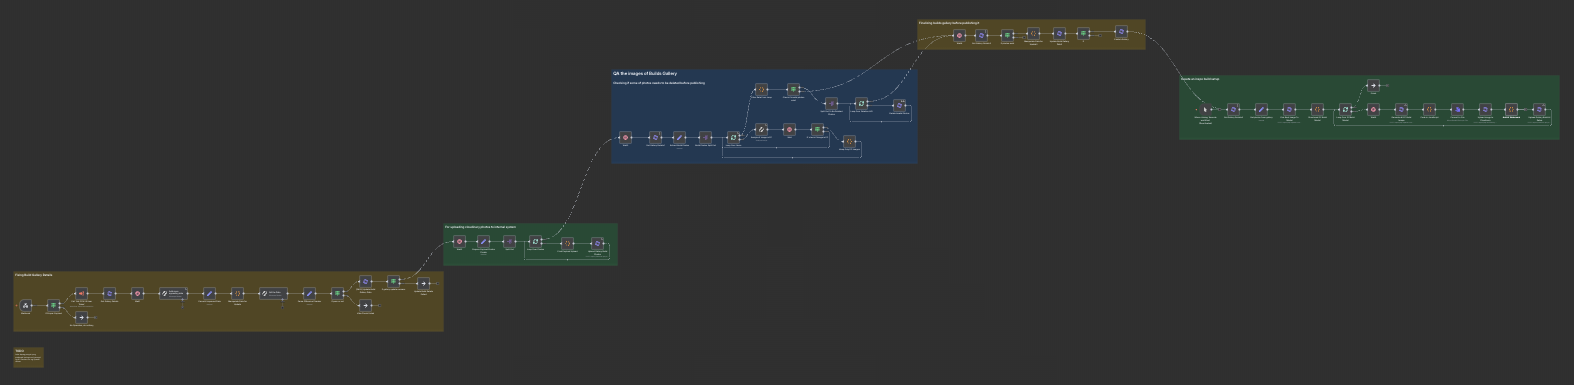This screenshot has width=1574, height=385.
Task: Open the first wide HTTP request node in Fixing Build Gallery Details
Action: click(174, 293)
